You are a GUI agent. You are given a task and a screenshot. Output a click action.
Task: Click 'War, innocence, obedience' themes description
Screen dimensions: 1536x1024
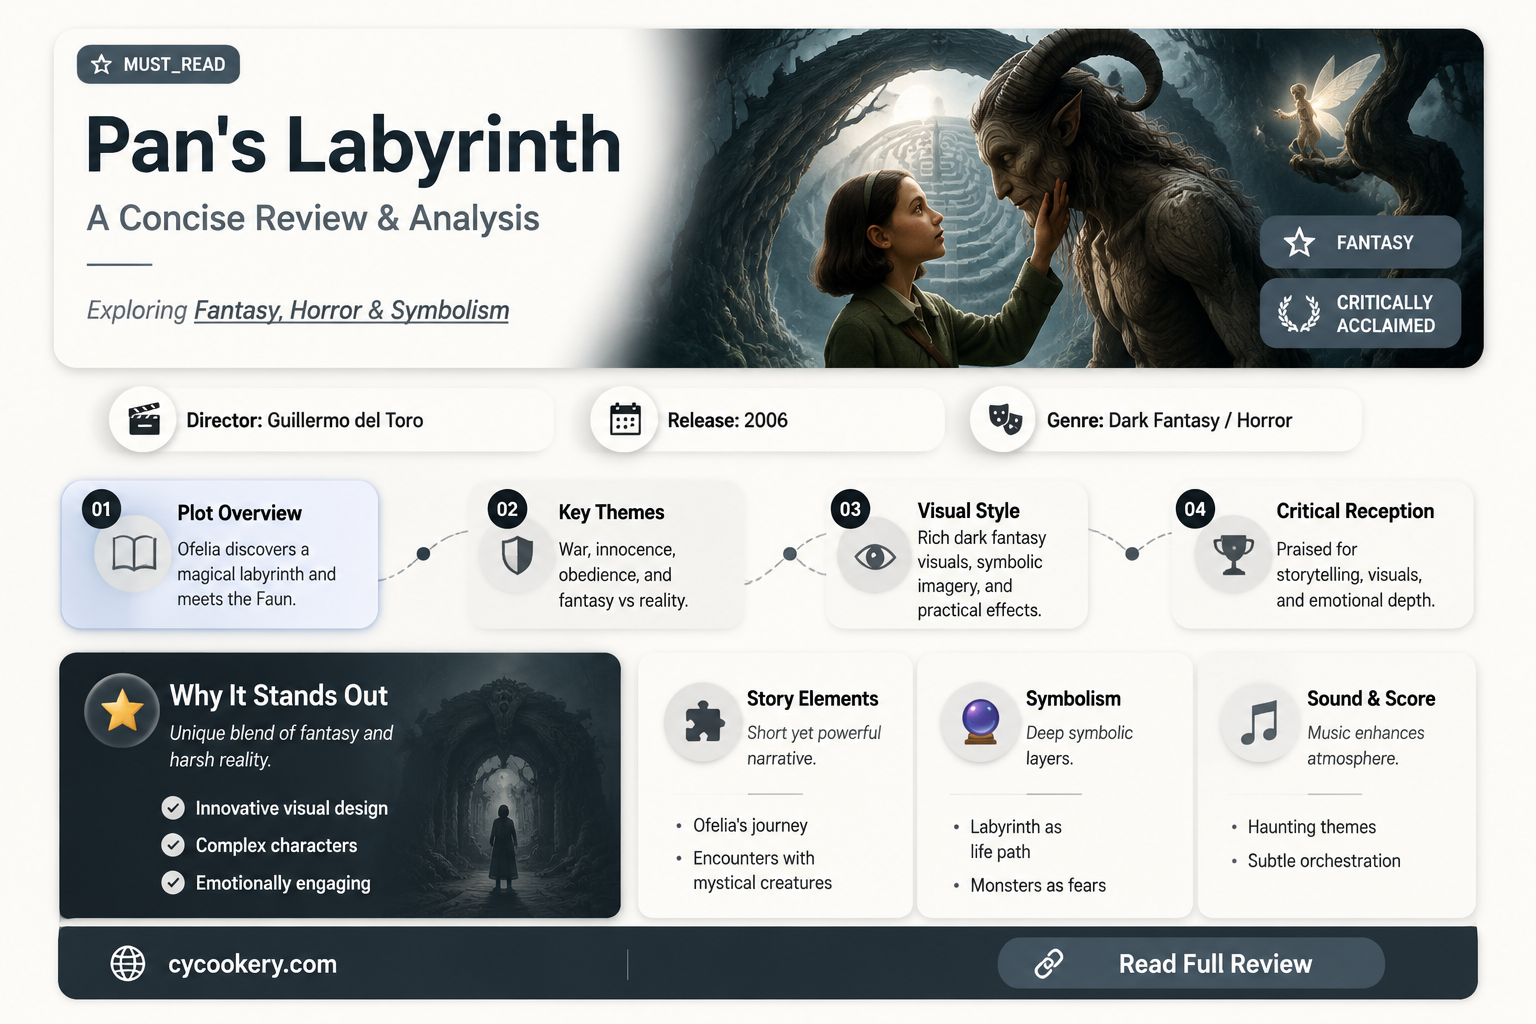coord(622,575)
